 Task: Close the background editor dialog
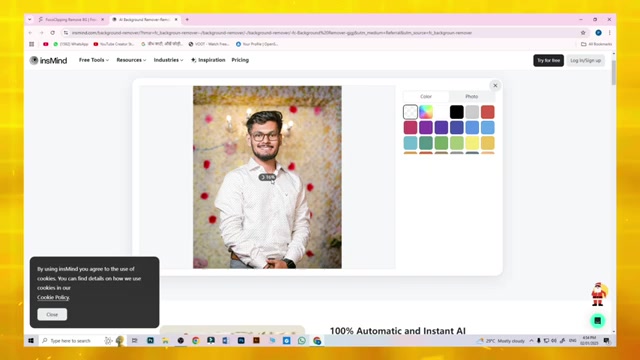coord(495,85)
